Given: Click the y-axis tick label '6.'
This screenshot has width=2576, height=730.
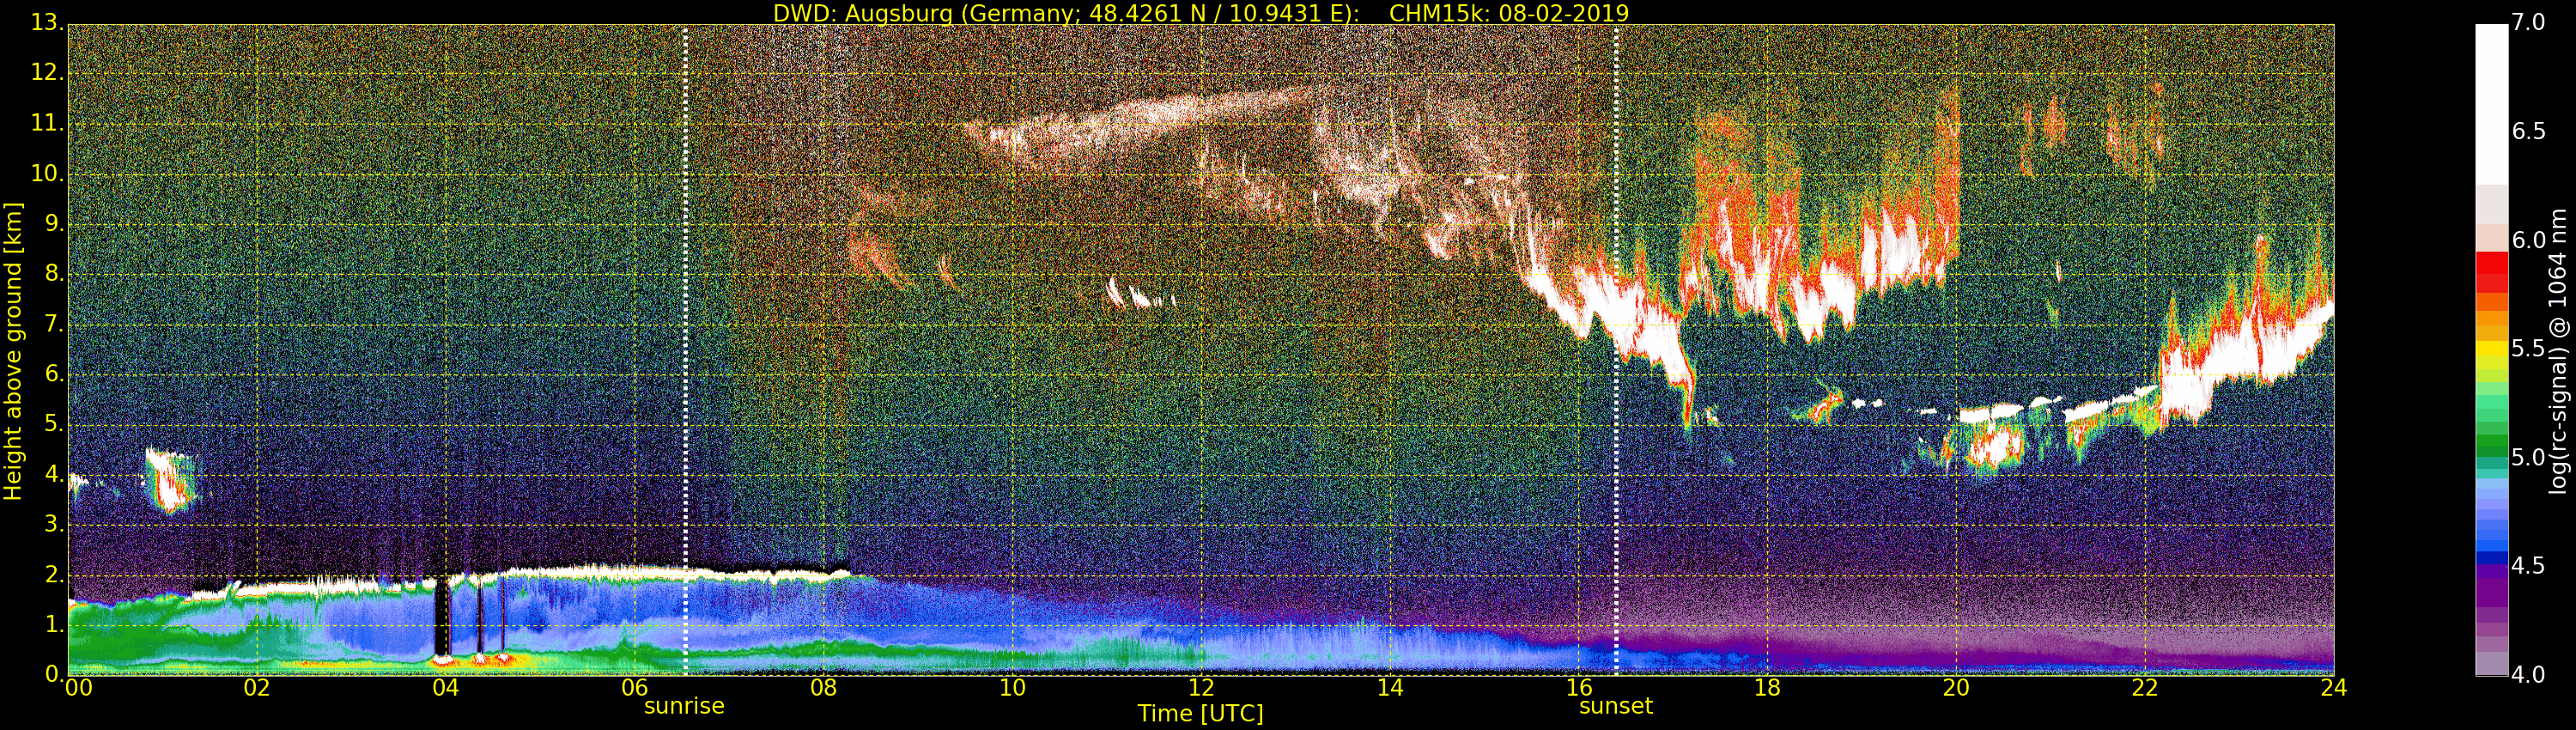Looking at the screenshot, I should [x=54, y=374].
